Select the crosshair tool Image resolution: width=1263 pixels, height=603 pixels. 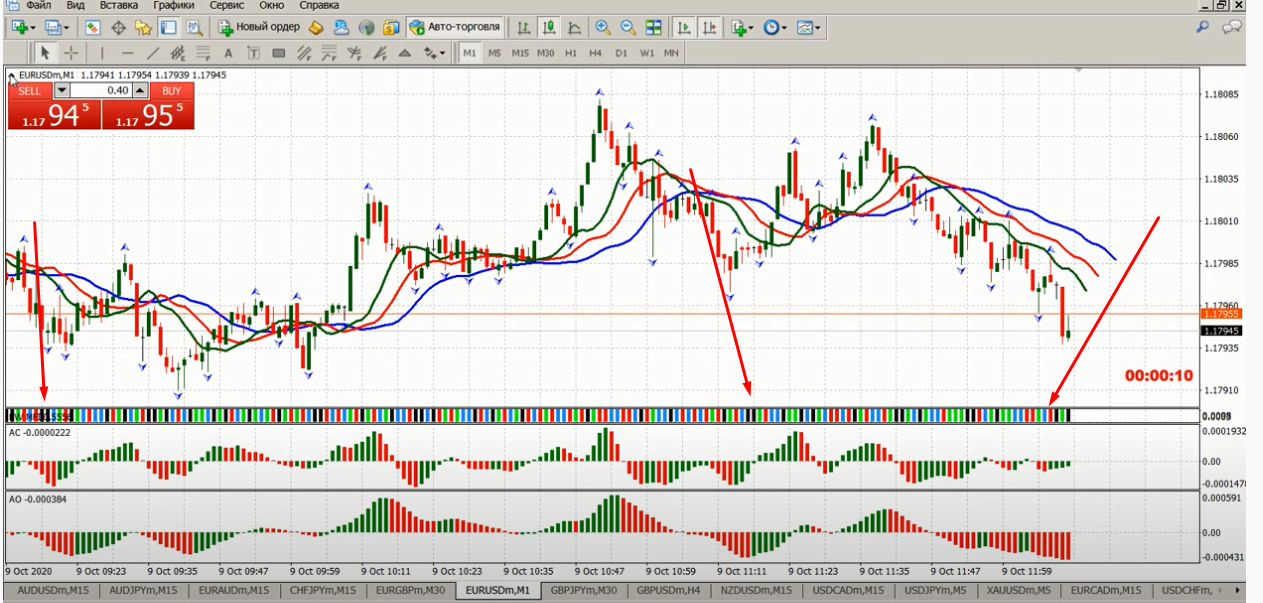click(71, 53)
